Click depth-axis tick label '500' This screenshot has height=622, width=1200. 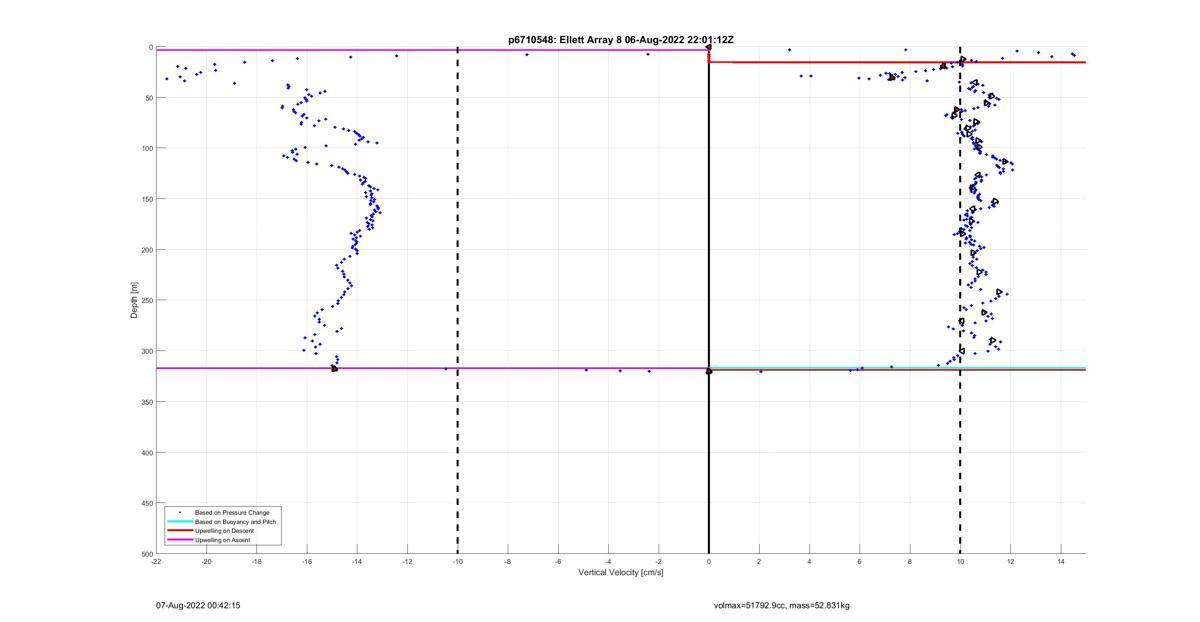click(146, 554)
